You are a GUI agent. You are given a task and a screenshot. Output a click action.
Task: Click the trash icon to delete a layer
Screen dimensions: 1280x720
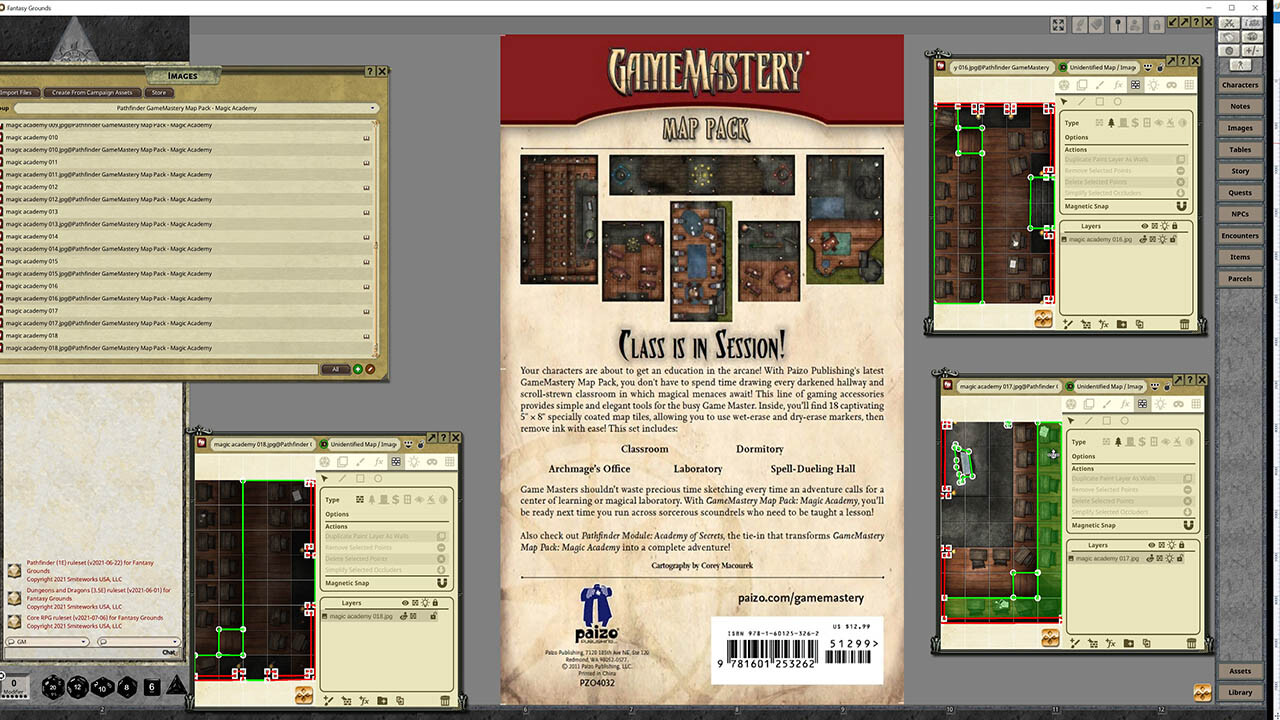444,700
